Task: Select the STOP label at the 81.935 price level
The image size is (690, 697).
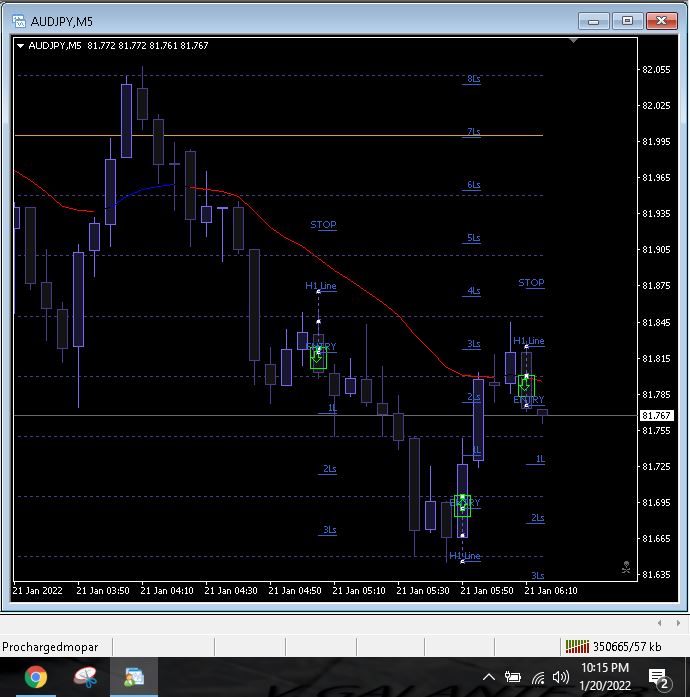Action: pos(323,224)
